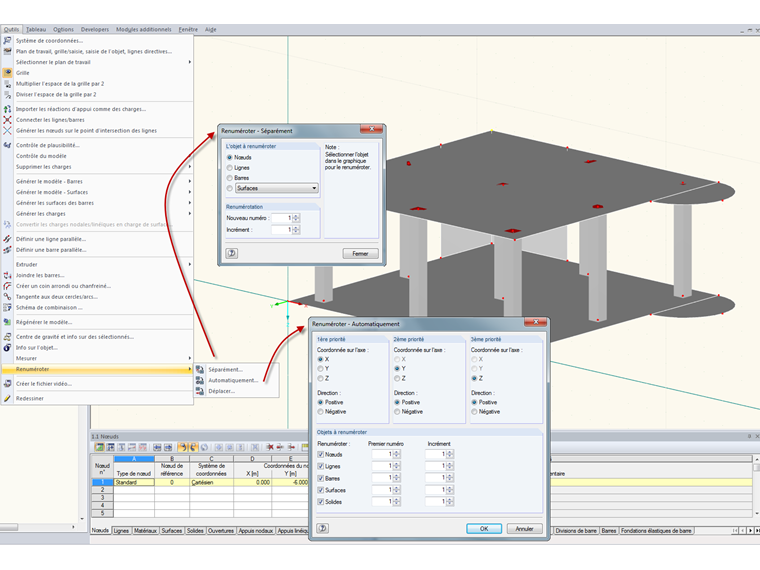Select Nœuds radio in Séparément dialog

[230, 157]
